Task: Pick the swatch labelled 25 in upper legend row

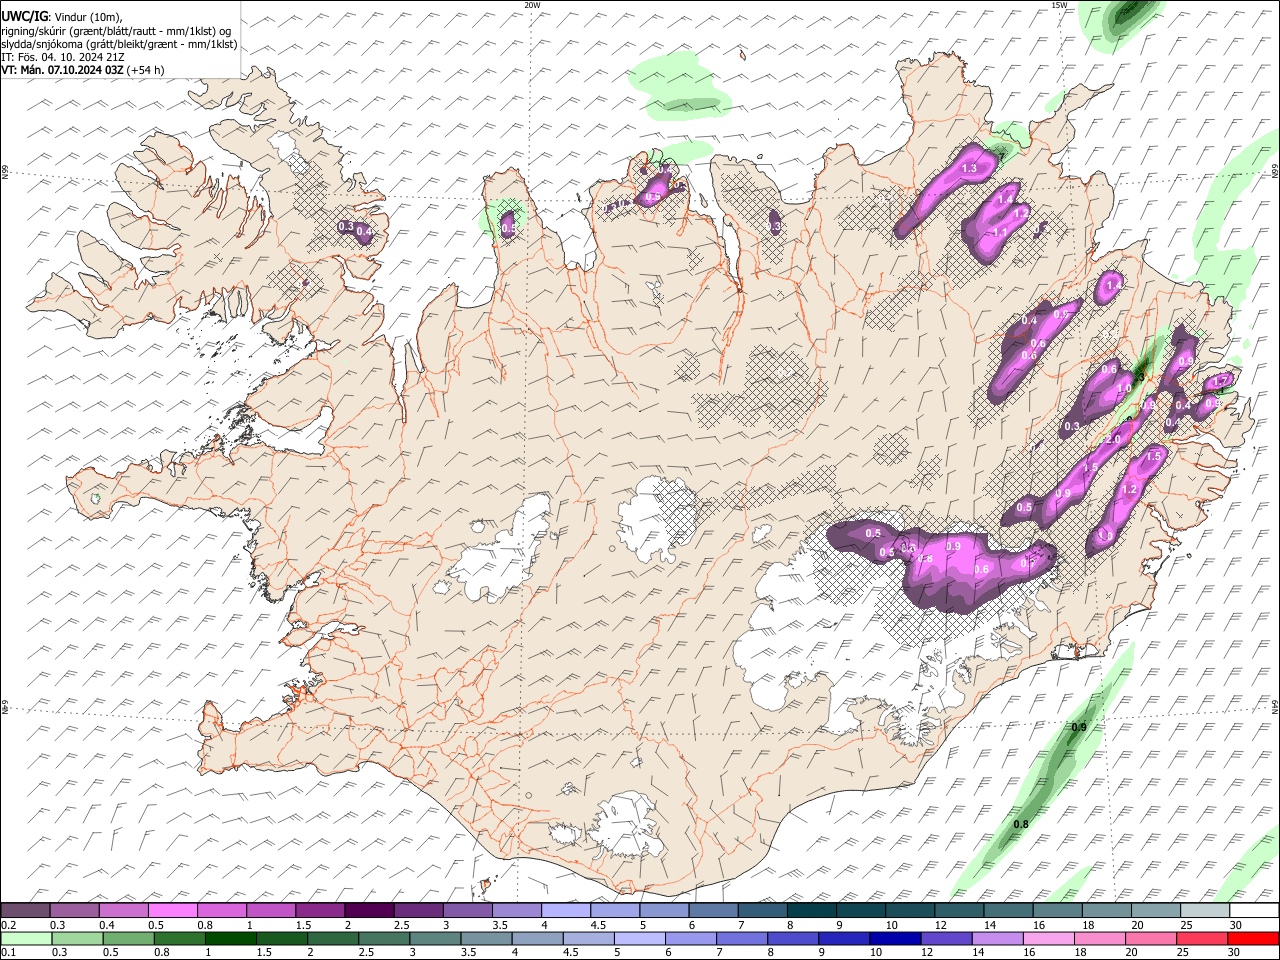Action: coord(1205,910)
